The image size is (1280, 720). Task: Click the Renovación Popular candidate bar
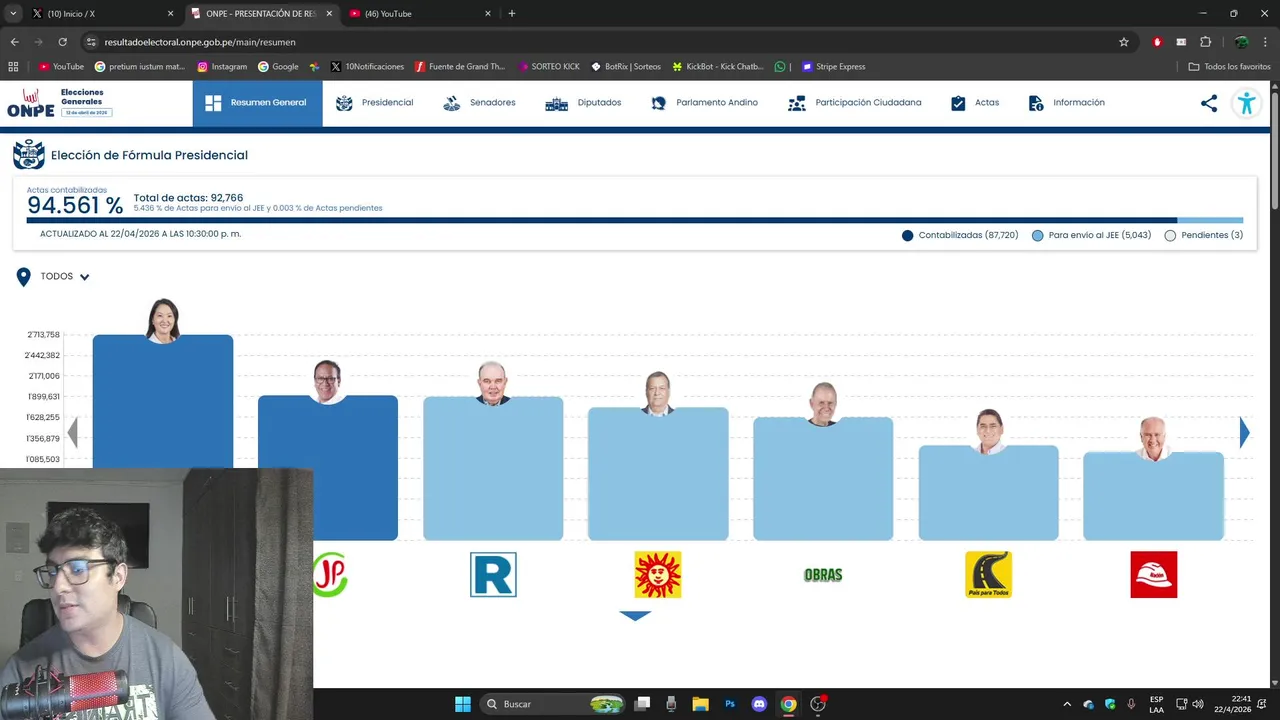493,468
